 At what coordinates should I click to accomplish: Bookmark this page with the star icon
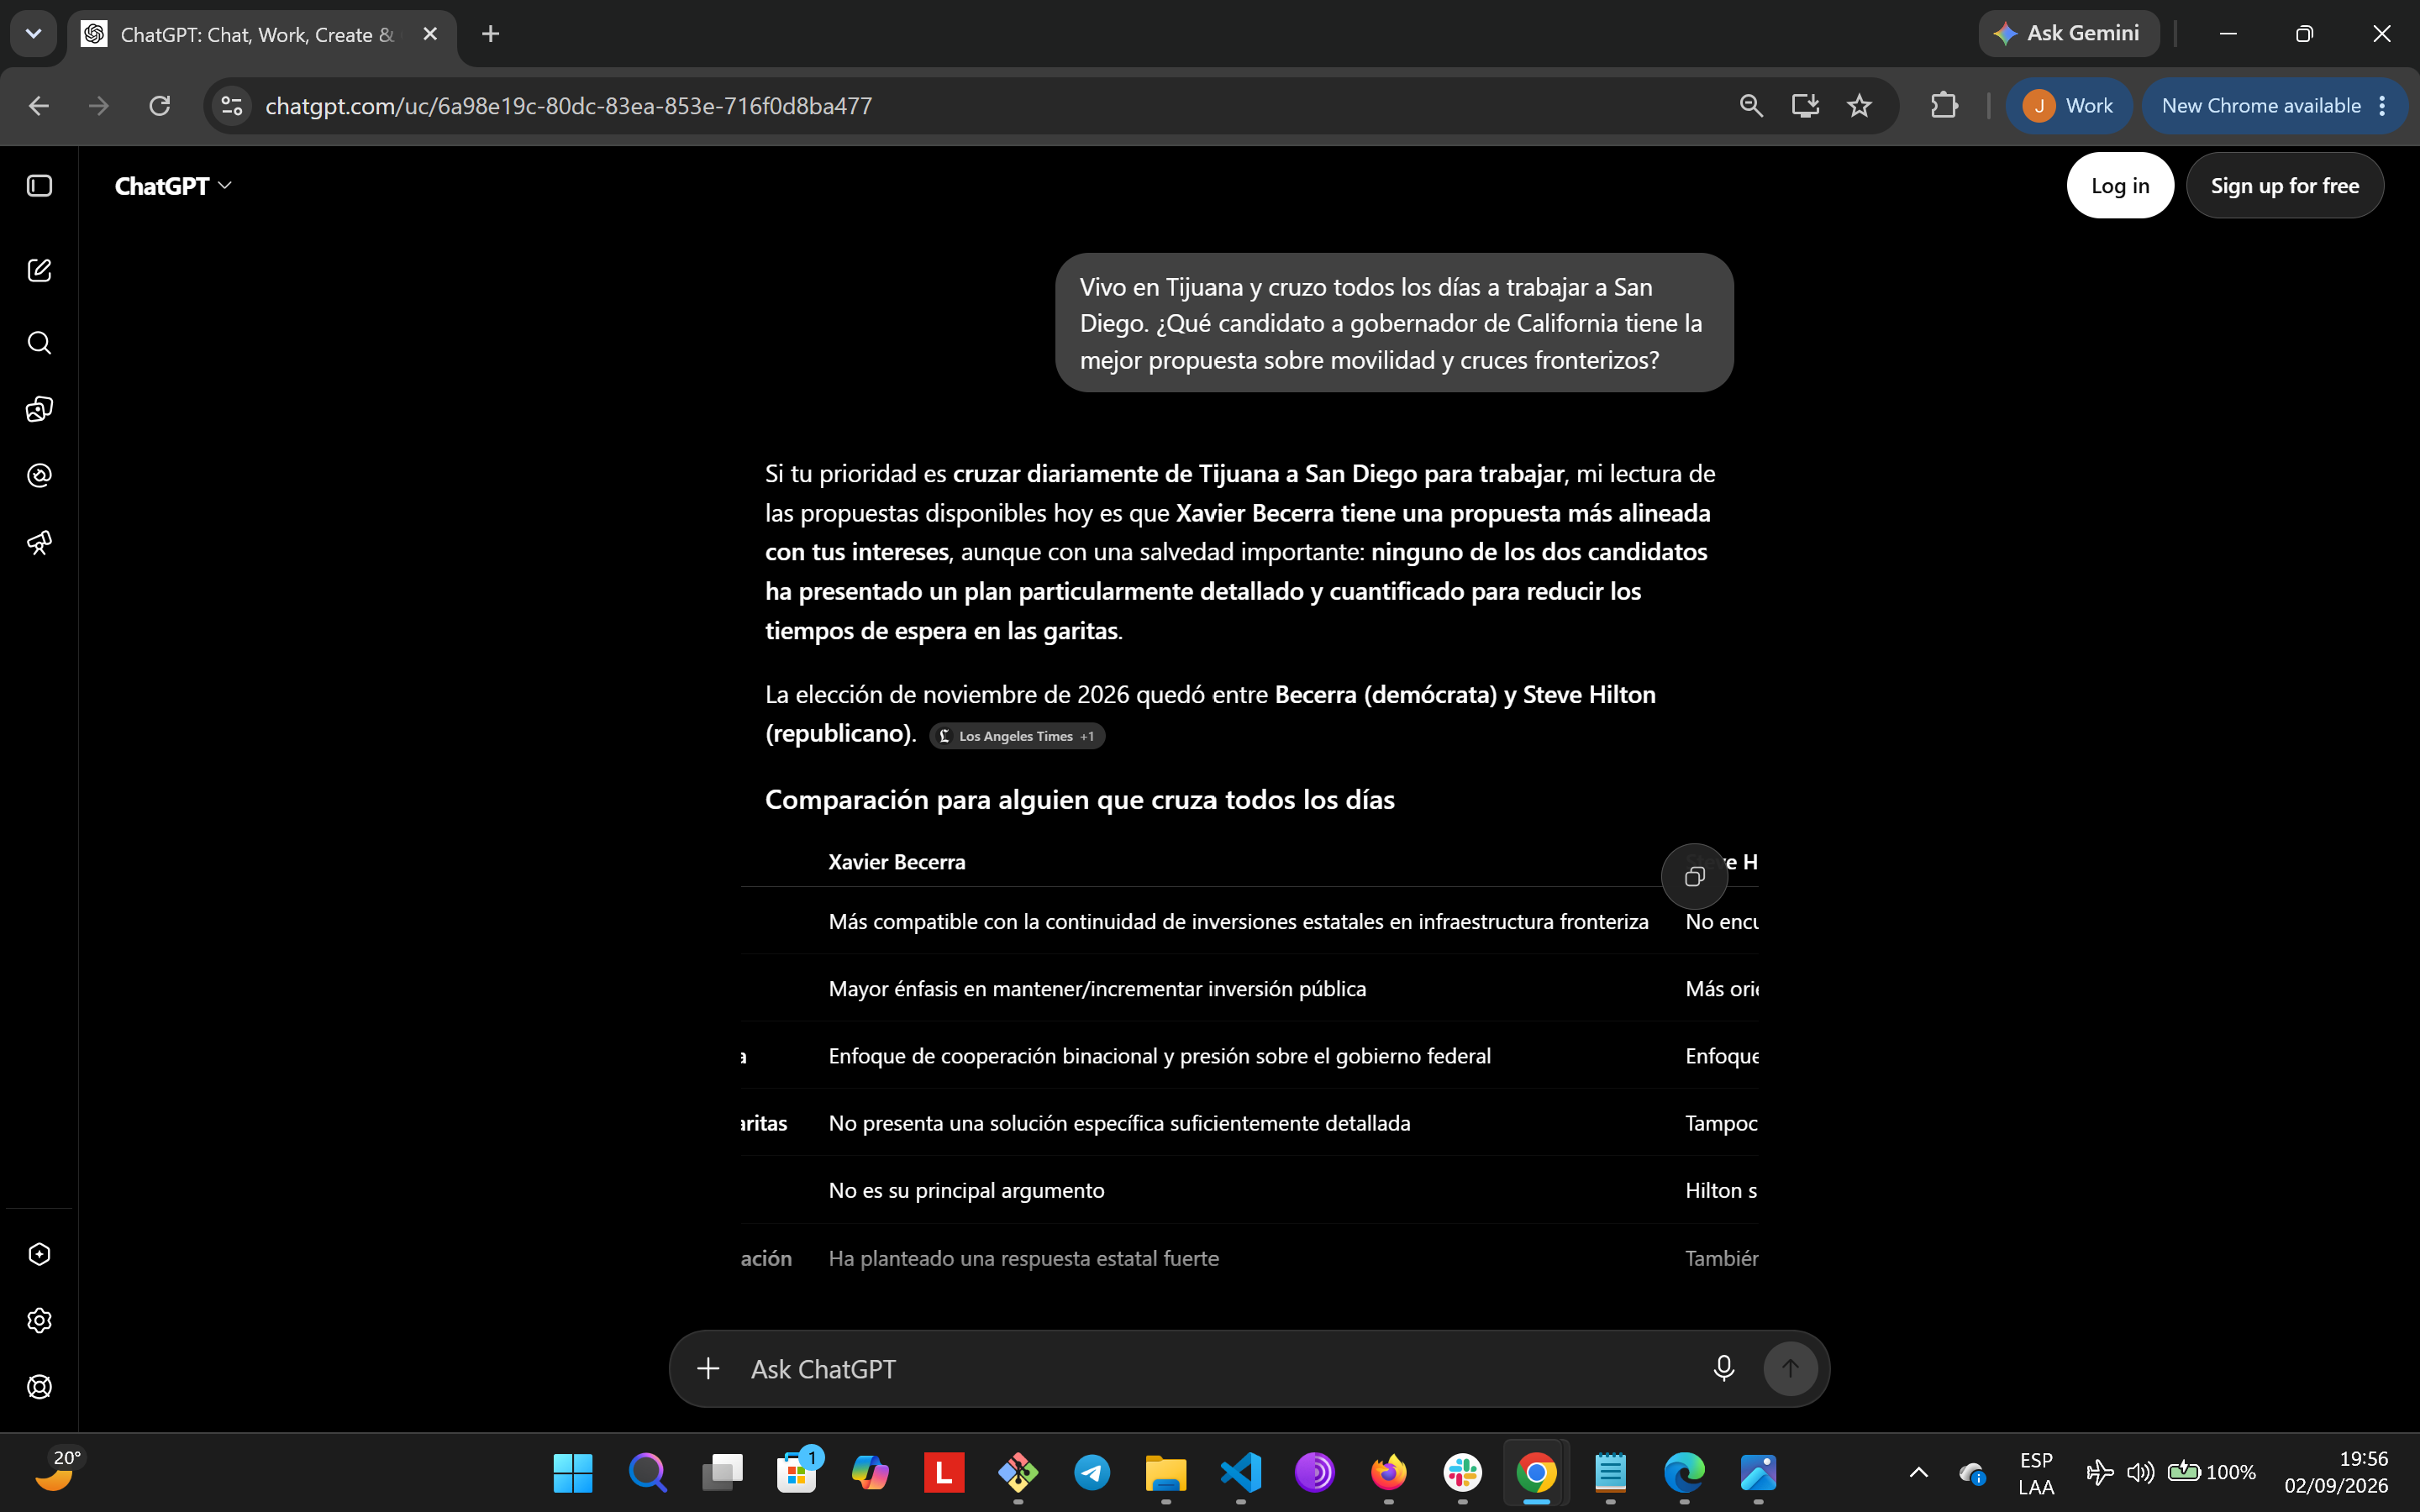point(1859,106)
